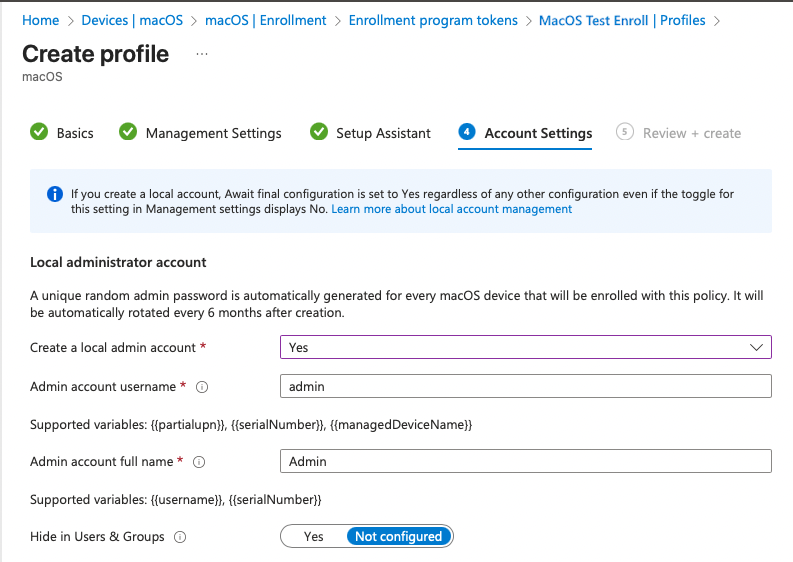Switch to the Basics tab

point(75,133)
